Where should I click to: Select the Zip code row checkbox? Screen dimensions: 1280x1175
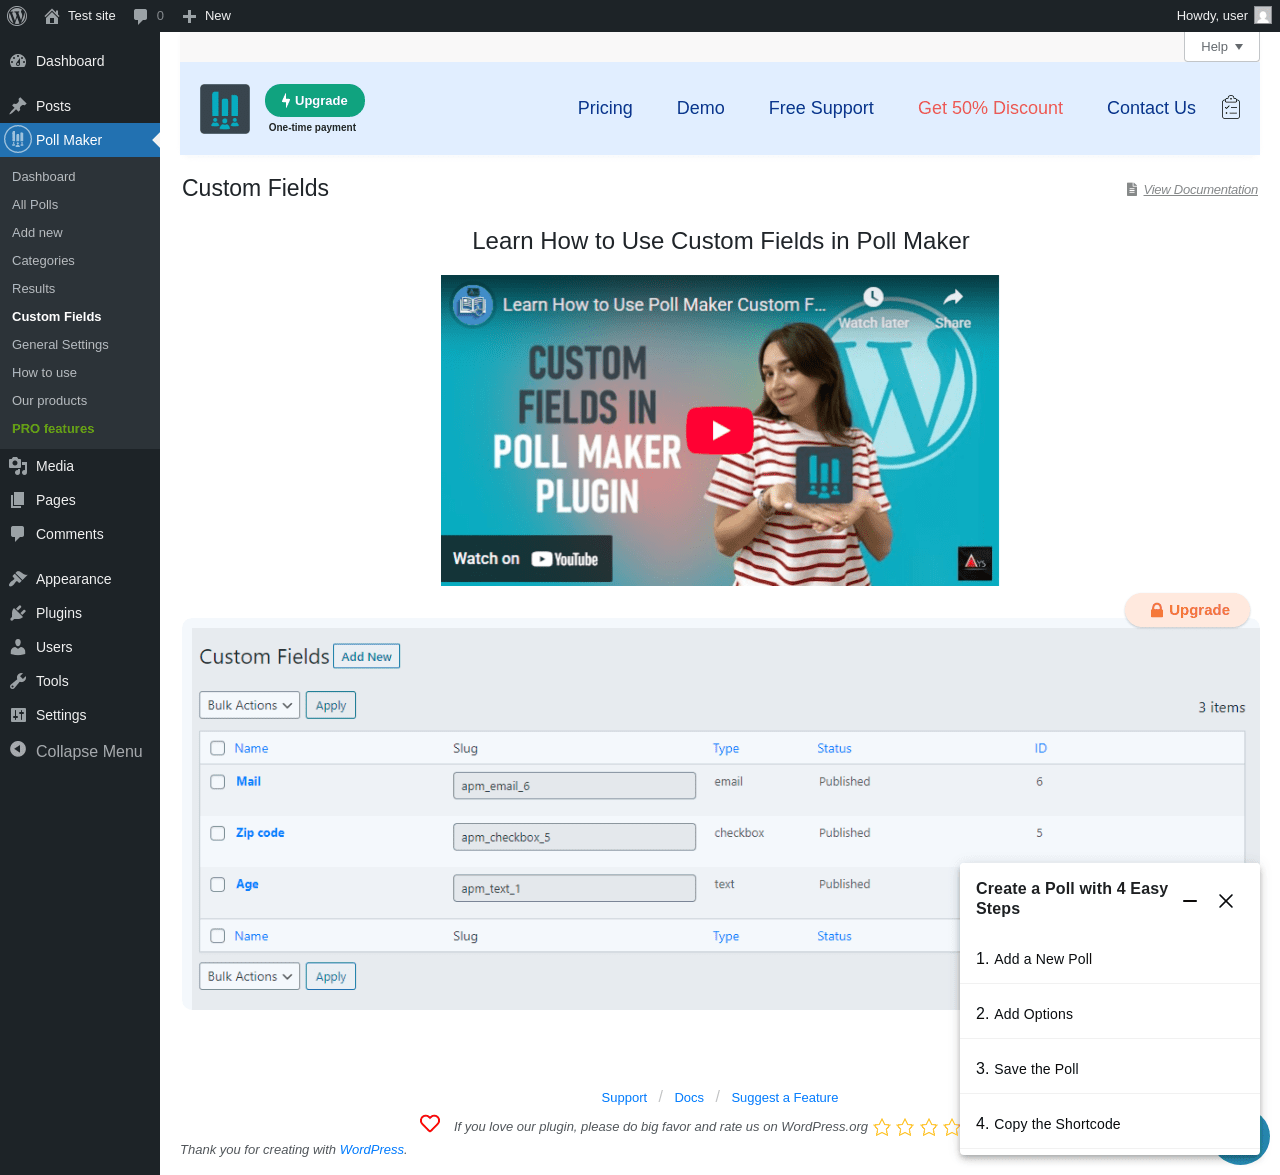(x=218, y=833)
